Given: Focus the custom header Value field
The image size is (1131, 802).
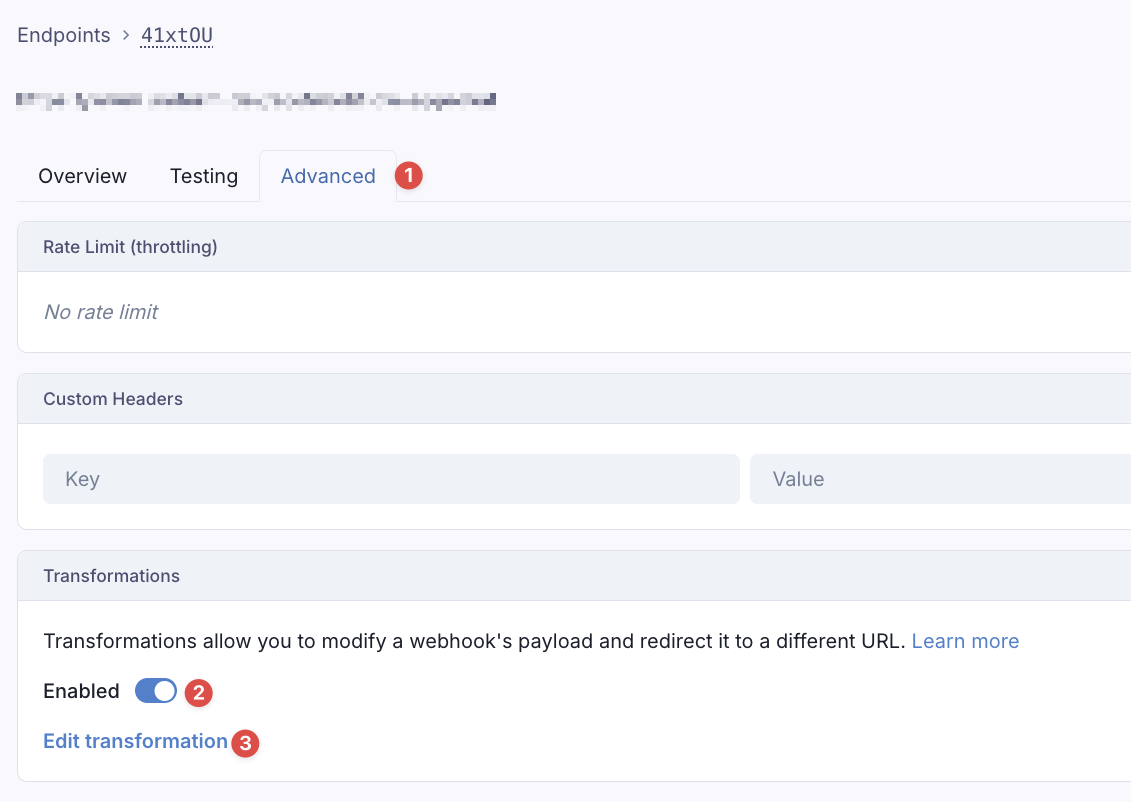Looking at the screenshot, I should pos(940,479).
